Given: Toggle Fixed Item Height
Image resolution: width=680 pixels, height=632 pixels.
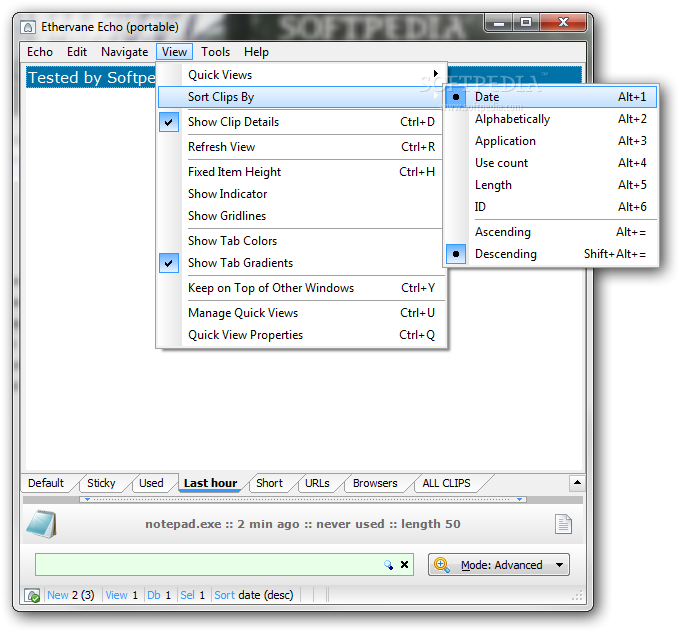Looking at the screenshot, I should [300, 172].
